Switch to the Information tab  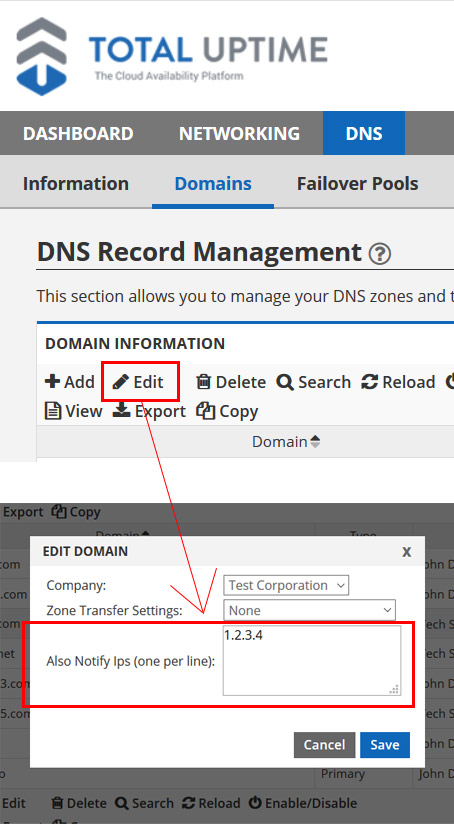[76, 183]
